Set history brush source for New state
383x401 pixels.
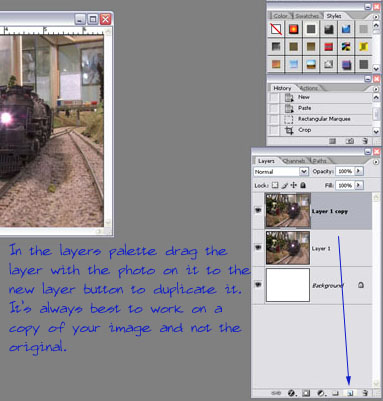(274, 97)
